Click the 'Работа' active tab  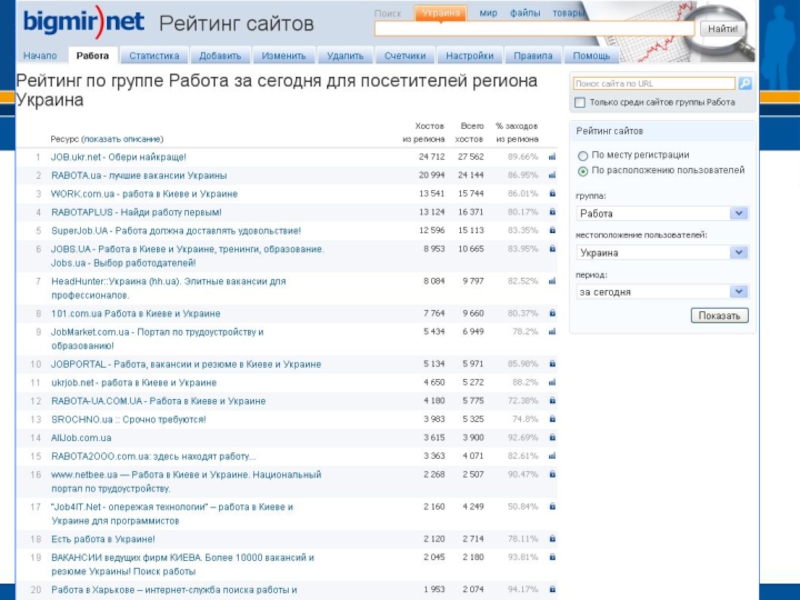pos(92,56)
